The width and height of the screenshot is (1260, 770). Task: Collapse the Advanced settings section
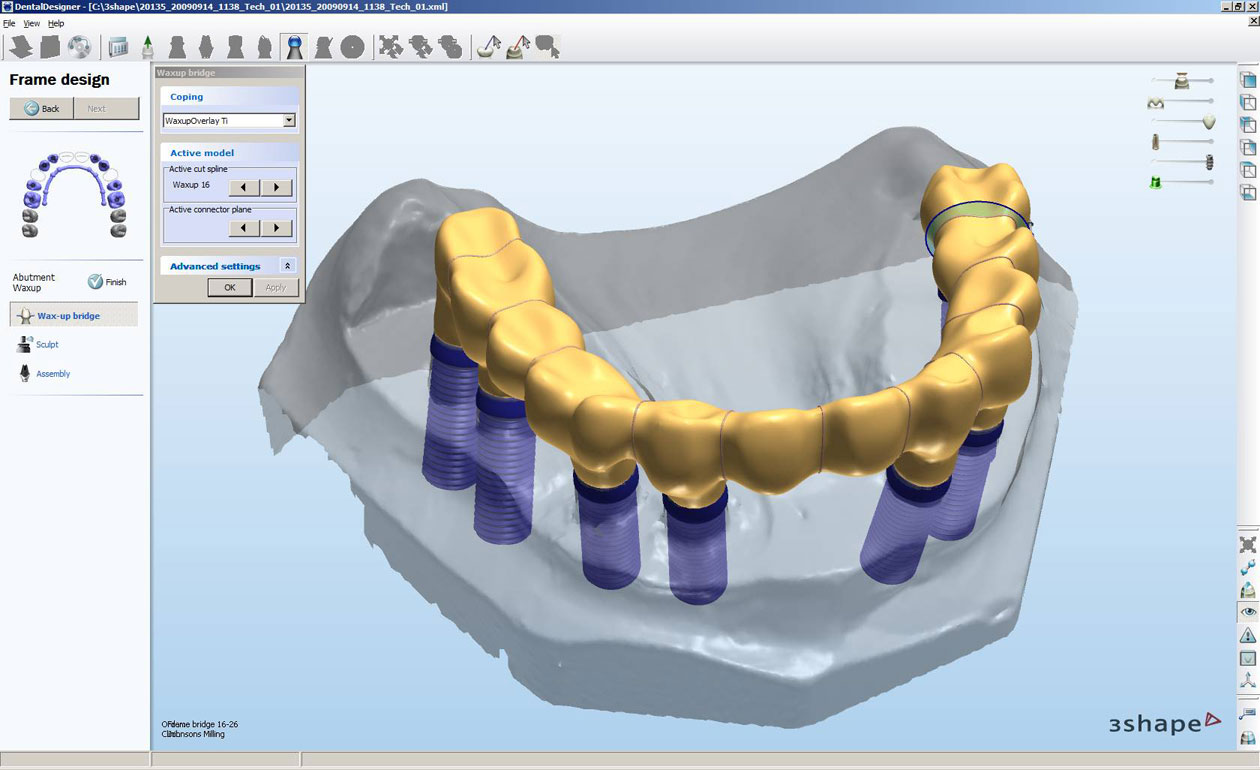coord(288,266)
